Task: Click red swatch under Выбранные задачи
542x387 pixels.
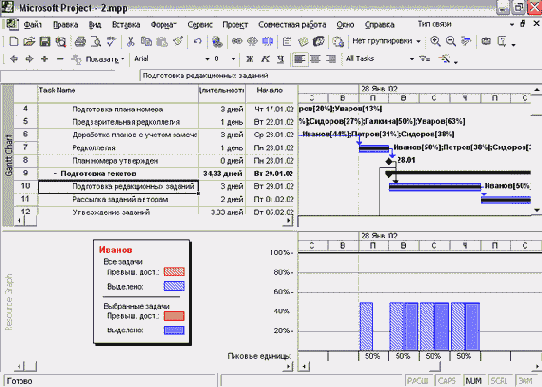Action: click(x=174, y=316)
